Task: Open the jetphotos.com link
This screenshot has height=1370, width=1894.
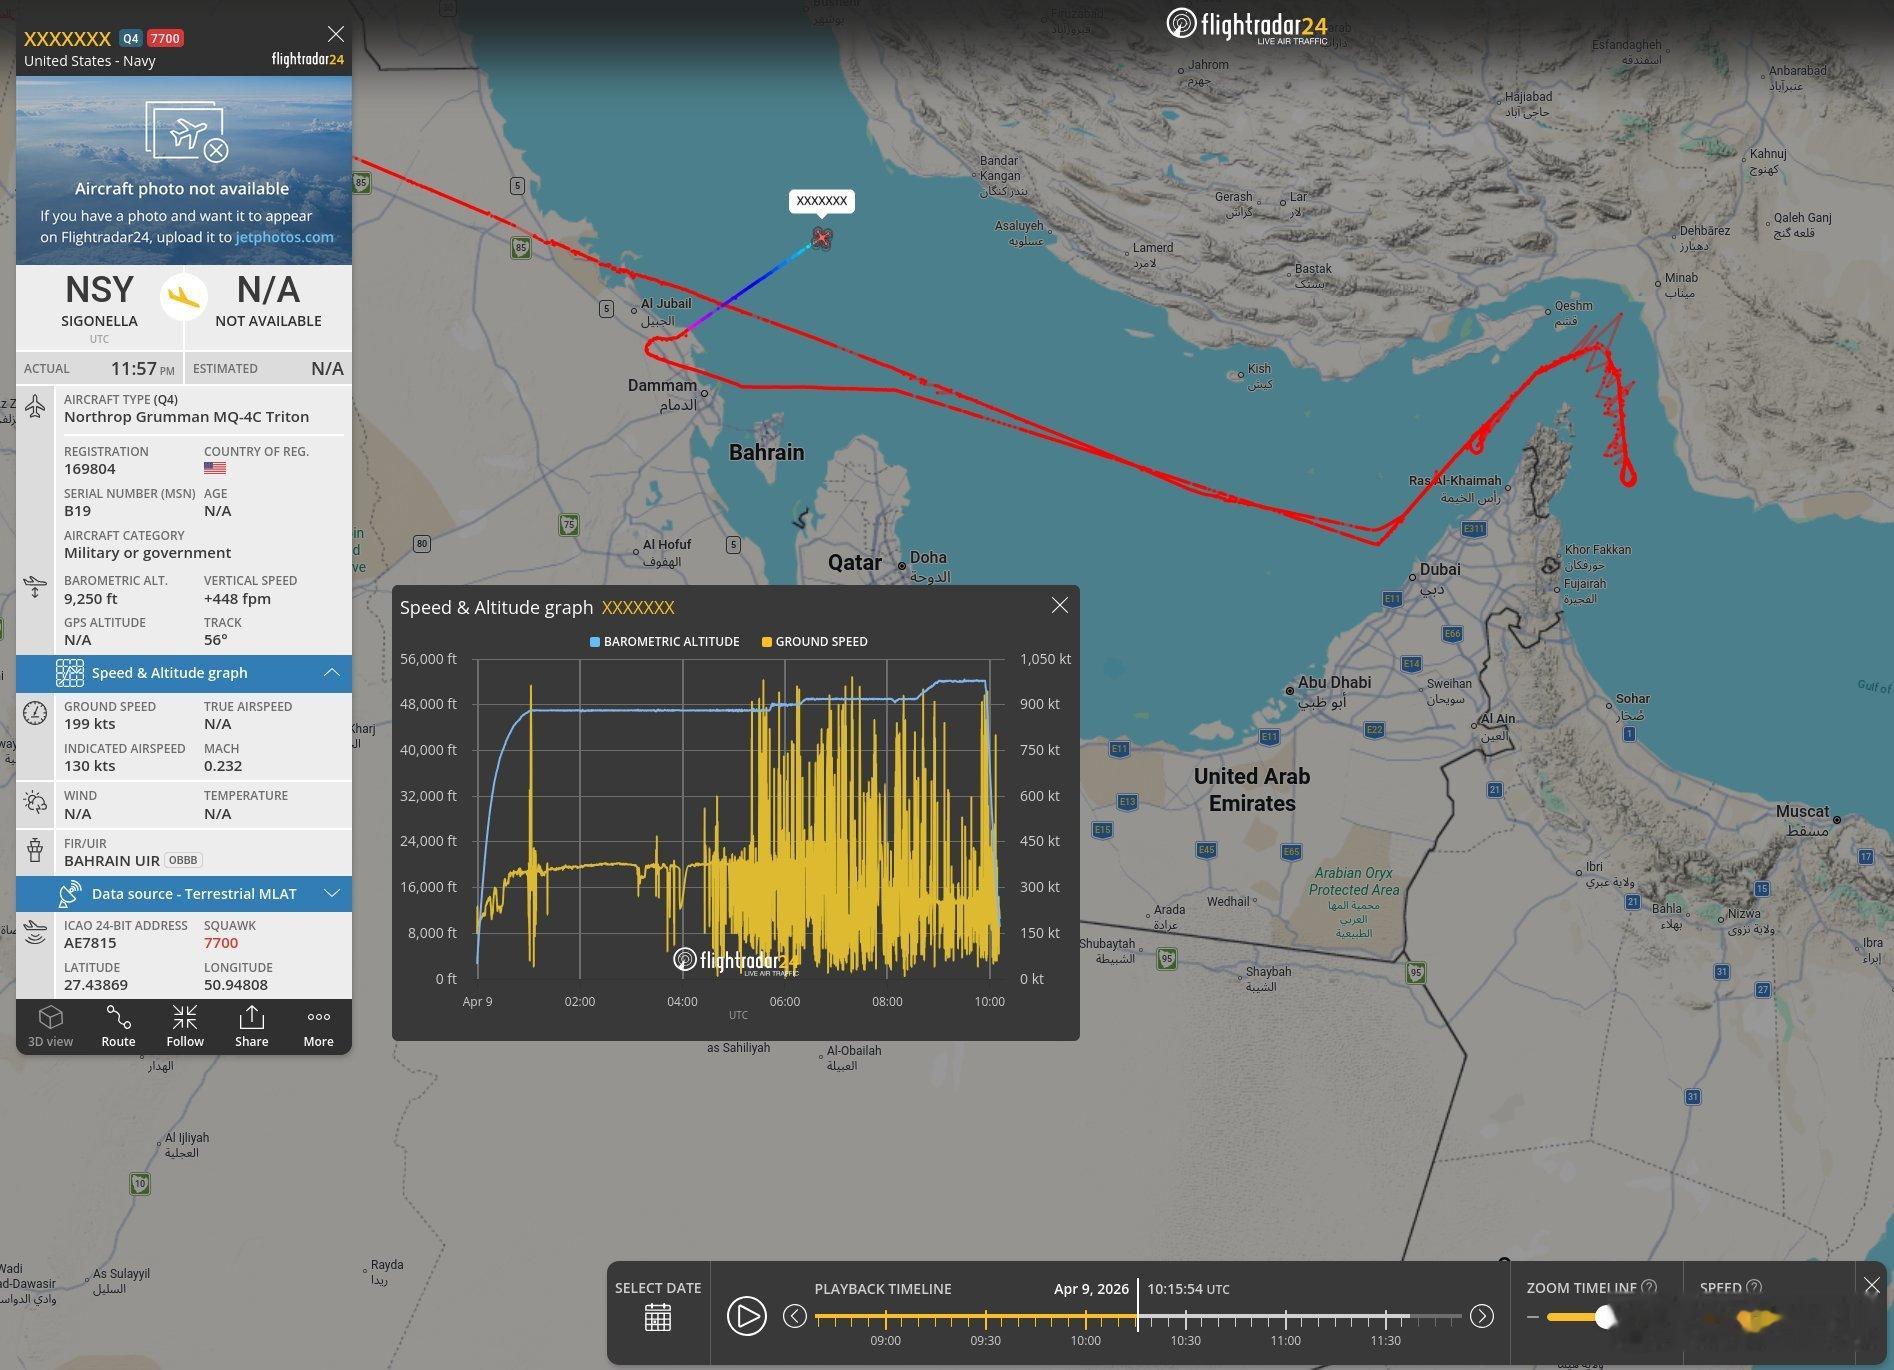Action: (x=284, y=237)
